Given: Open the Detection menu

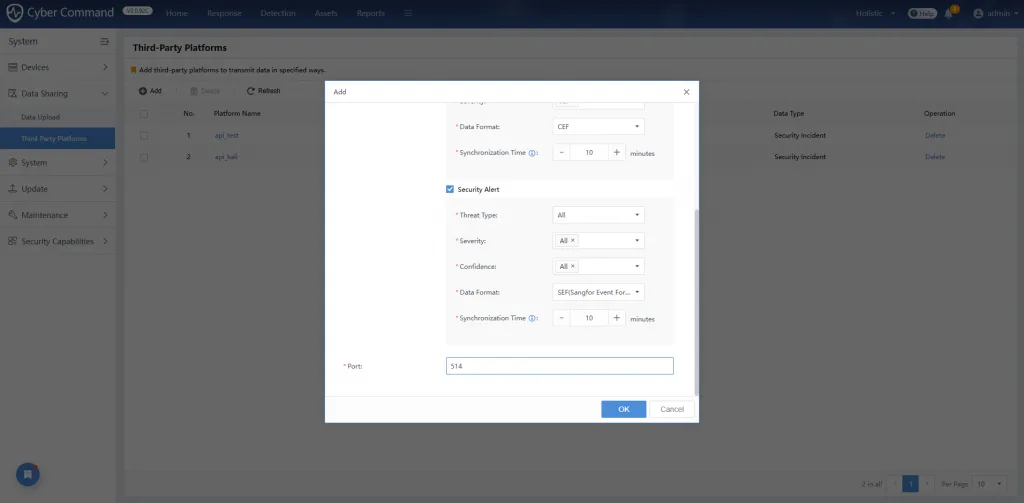Looking at the screenshot, I should tap(278, 13).
